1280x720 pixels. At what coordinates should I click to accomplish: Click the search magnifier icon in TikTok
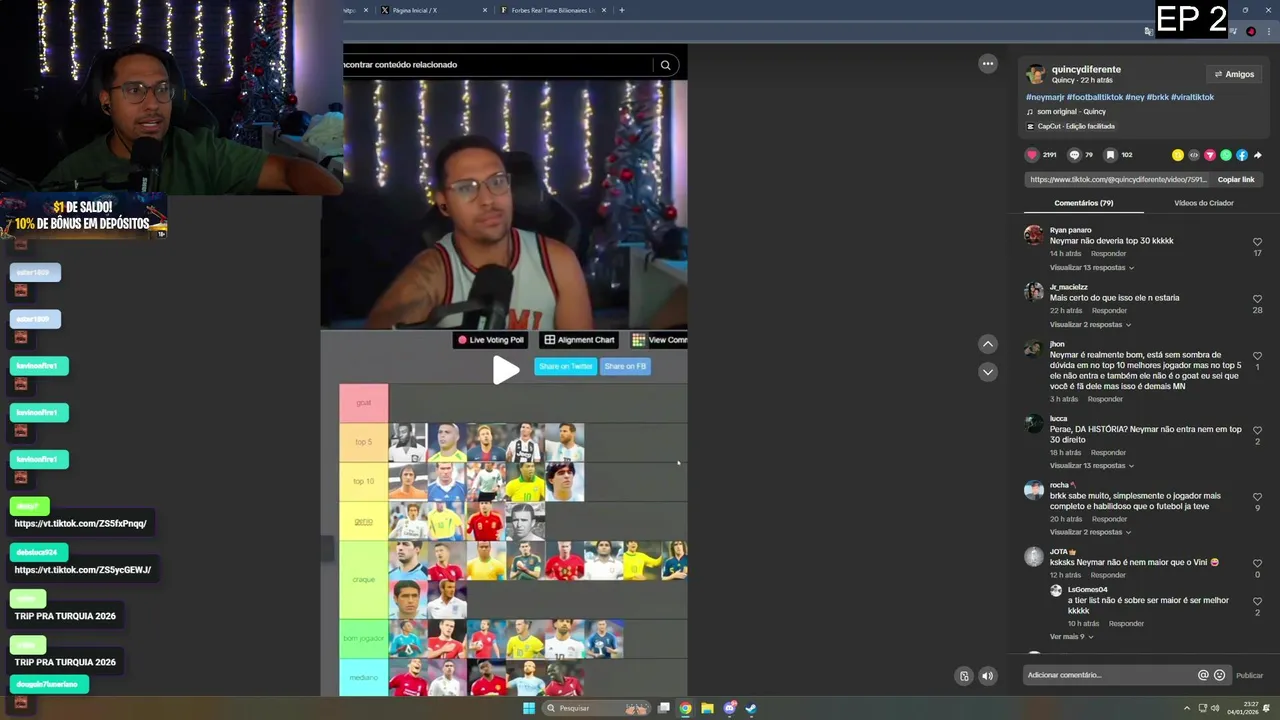(665, 65)
